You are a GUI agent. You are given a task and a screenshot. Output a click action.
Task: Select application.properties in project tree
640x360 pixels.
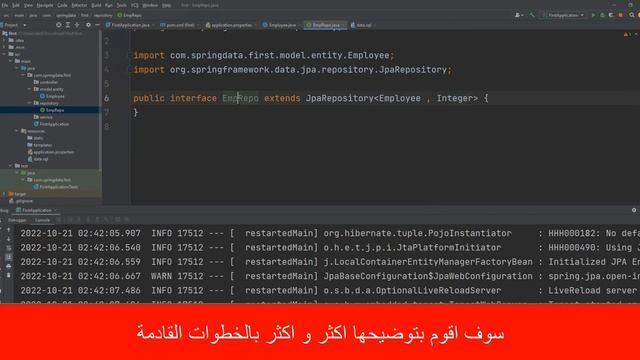coord(51,152)
